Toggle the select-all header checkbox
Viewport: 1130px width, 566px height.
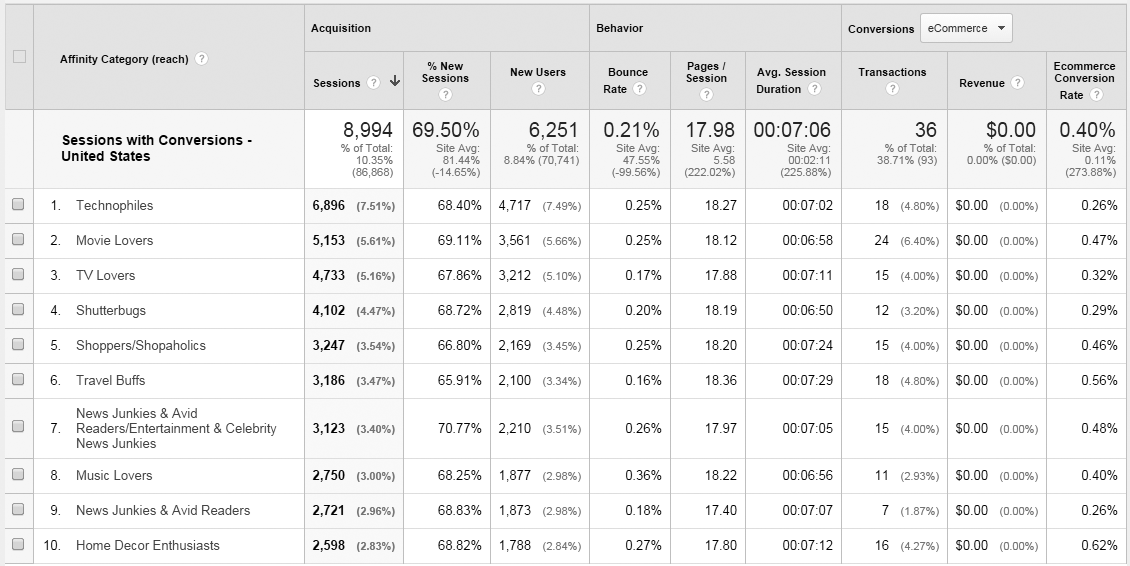coord(19,57)
